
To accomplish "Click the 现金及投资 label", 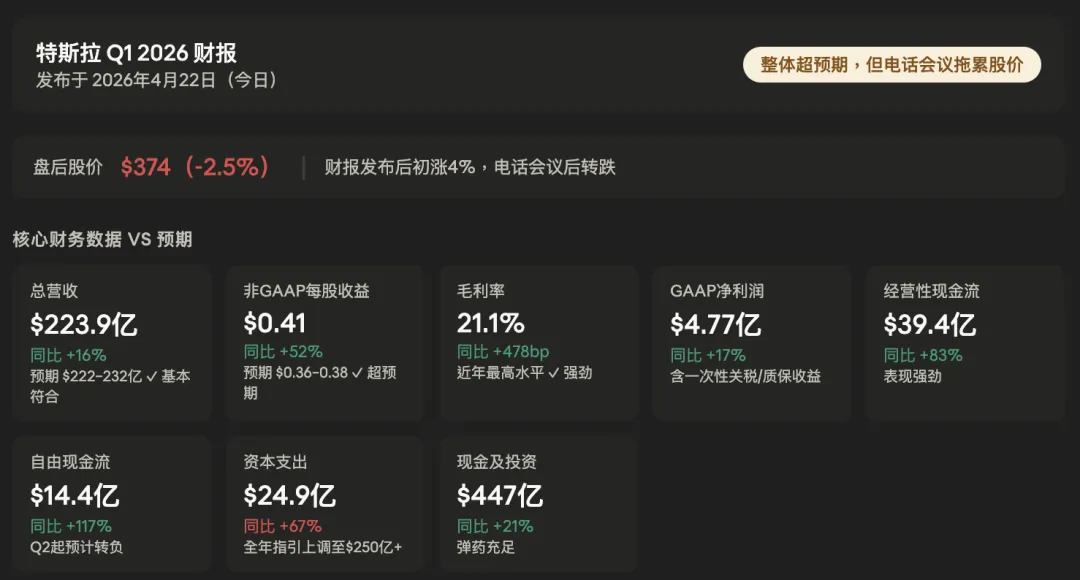I will click(497, 462).
